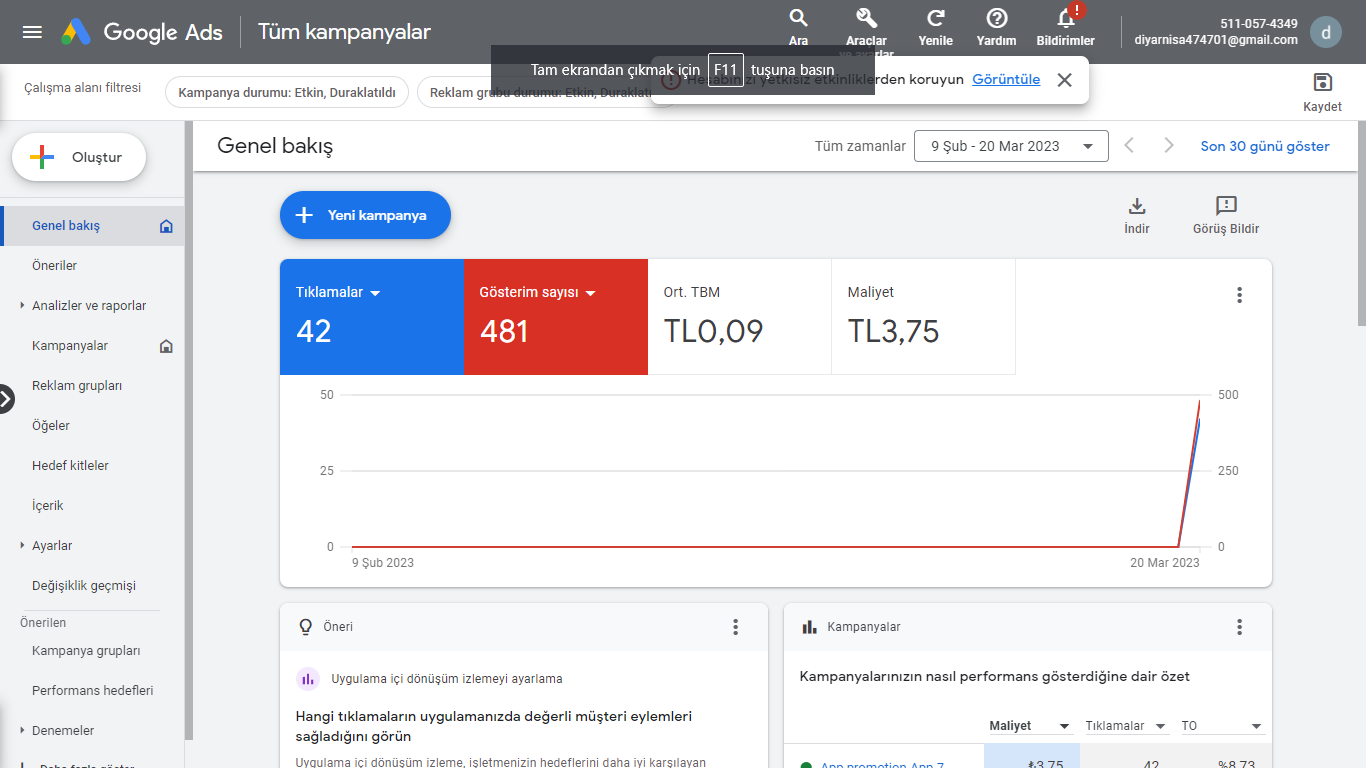This screenshot has width=1366, height=768.
Task: Click "Uygulama içi dönüşüm izlemeyi ayarlama" text
Action: click(447, 679)
